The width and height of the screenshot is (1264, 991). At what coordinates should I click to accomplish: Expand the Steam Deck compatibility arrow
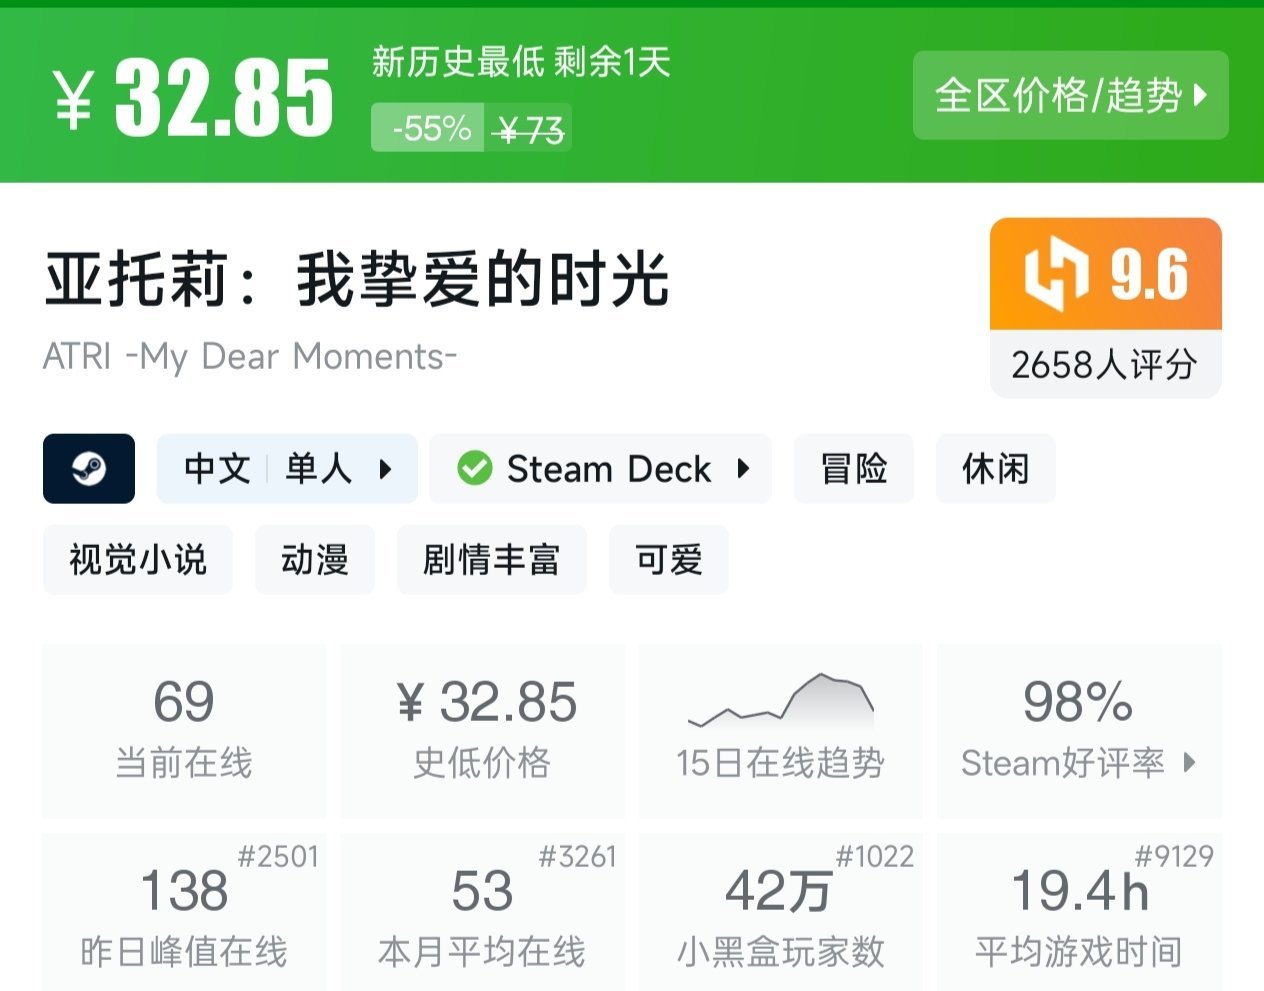743,468
